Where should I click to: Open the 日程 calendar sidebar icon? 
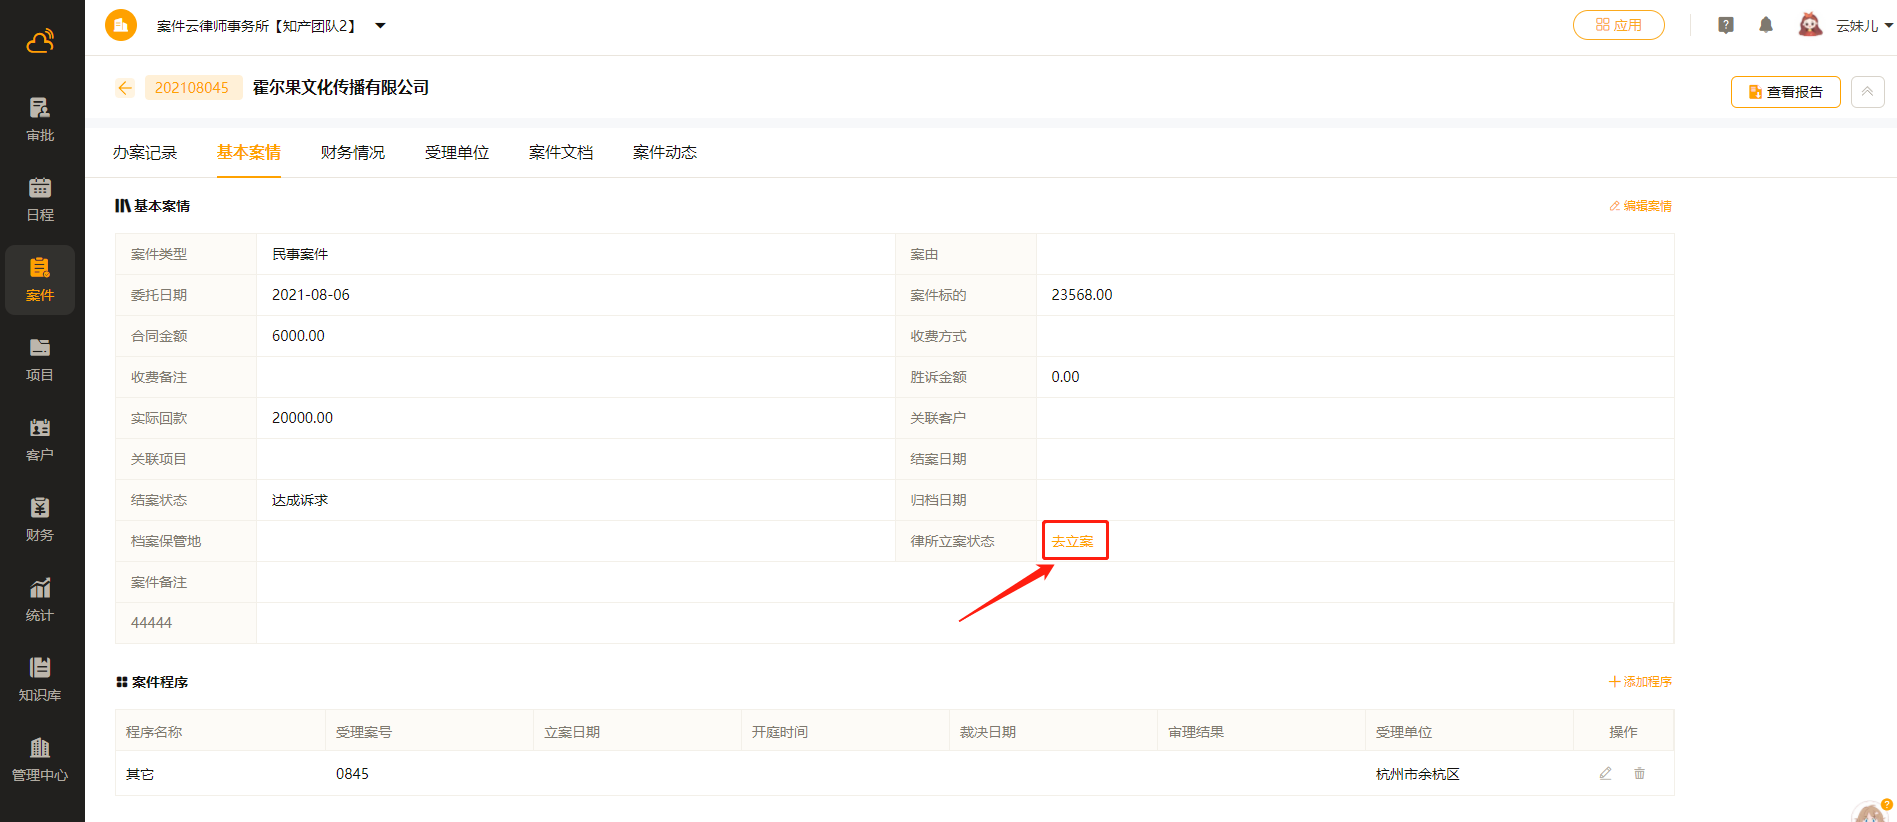tap(40, 199)
